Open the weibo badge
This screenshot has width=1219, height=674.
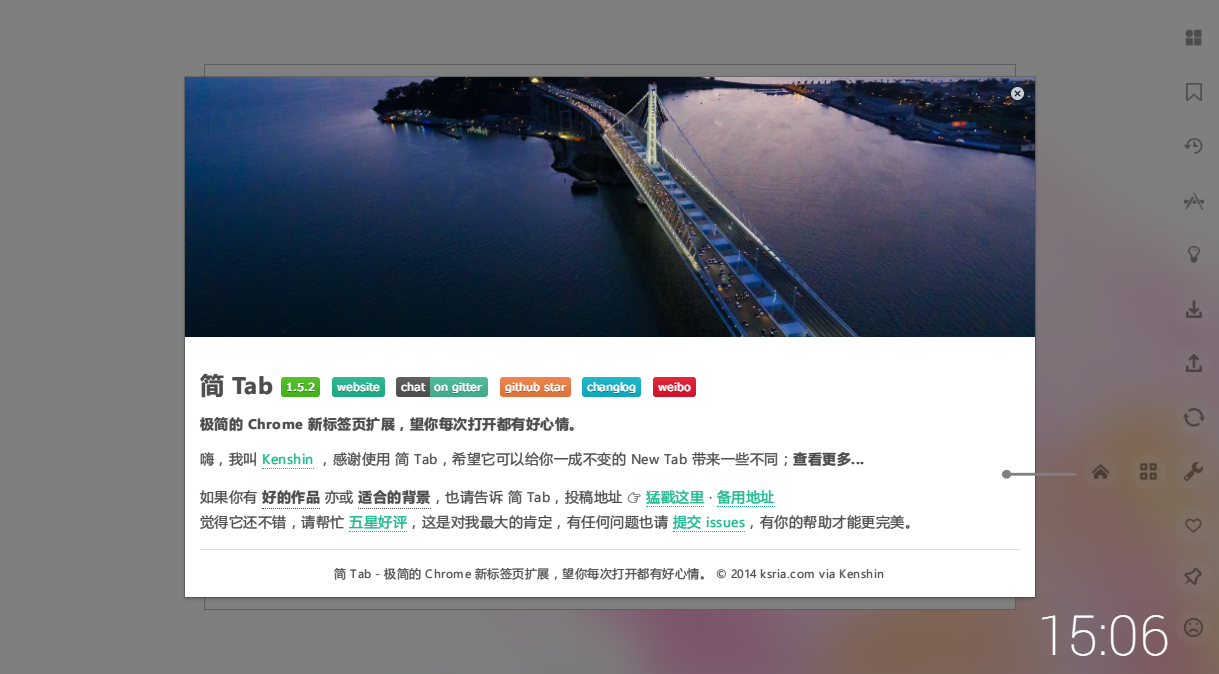click(674, 387)
